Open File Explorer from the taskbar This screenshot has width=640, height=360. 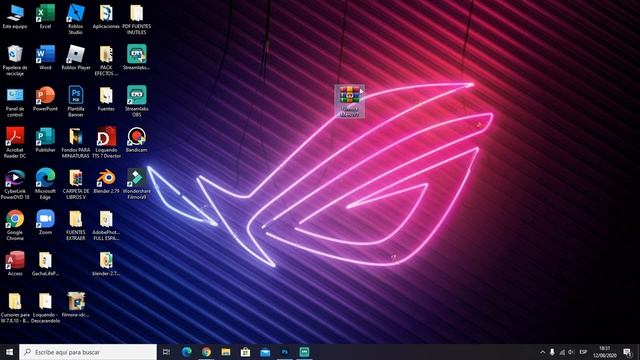pyautogui.click(x=226, y=352)
